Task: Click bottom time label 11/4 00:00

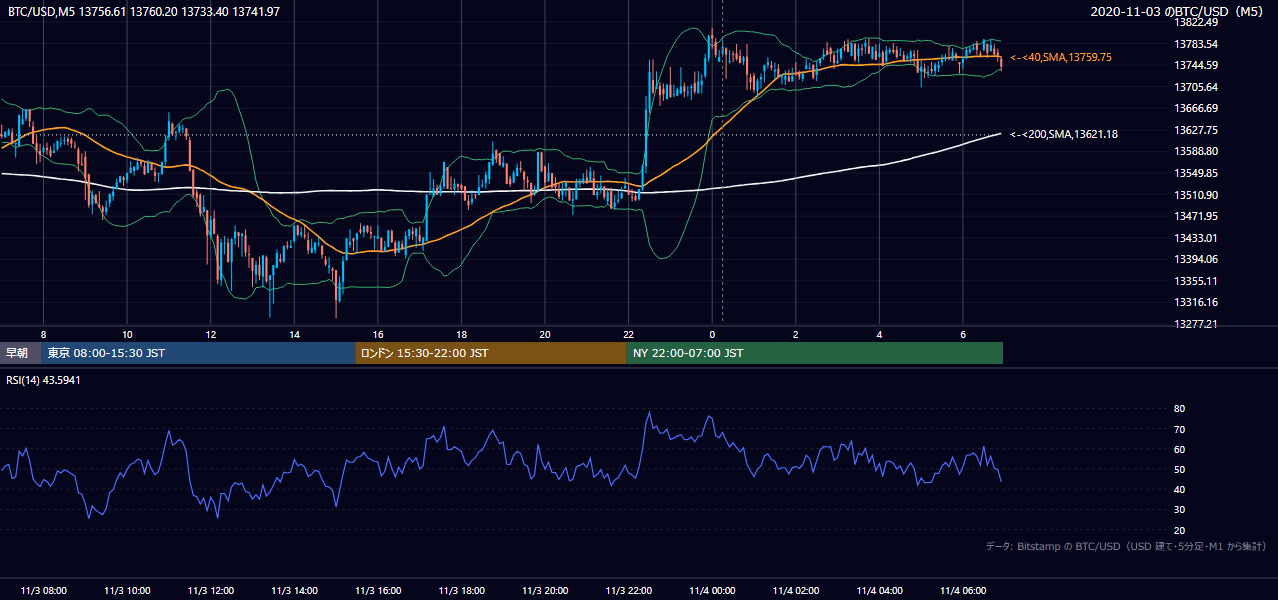Action: 712,591
